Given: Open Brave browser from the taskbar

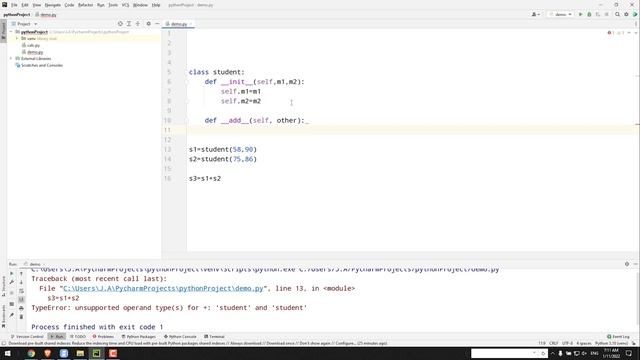Looking at the screenshot, I should [47, 353].
